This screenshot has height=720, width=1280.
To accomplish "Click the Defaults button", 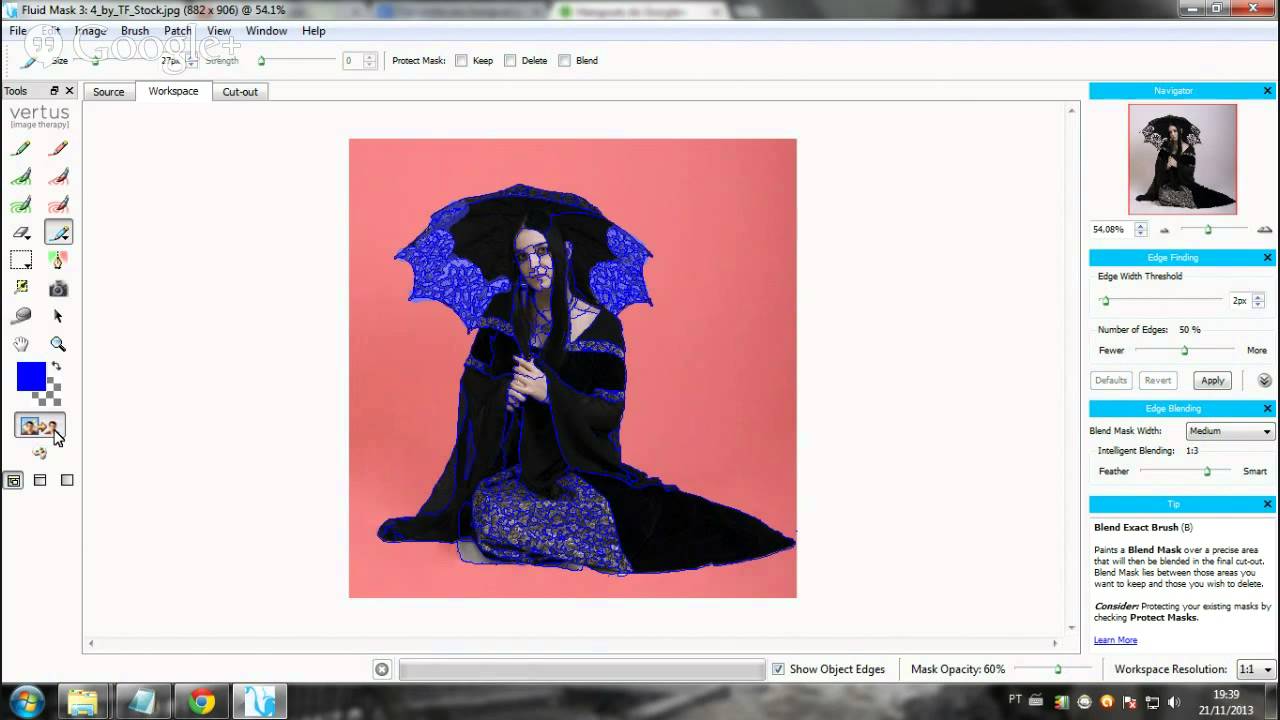I will pos(1111,380).
